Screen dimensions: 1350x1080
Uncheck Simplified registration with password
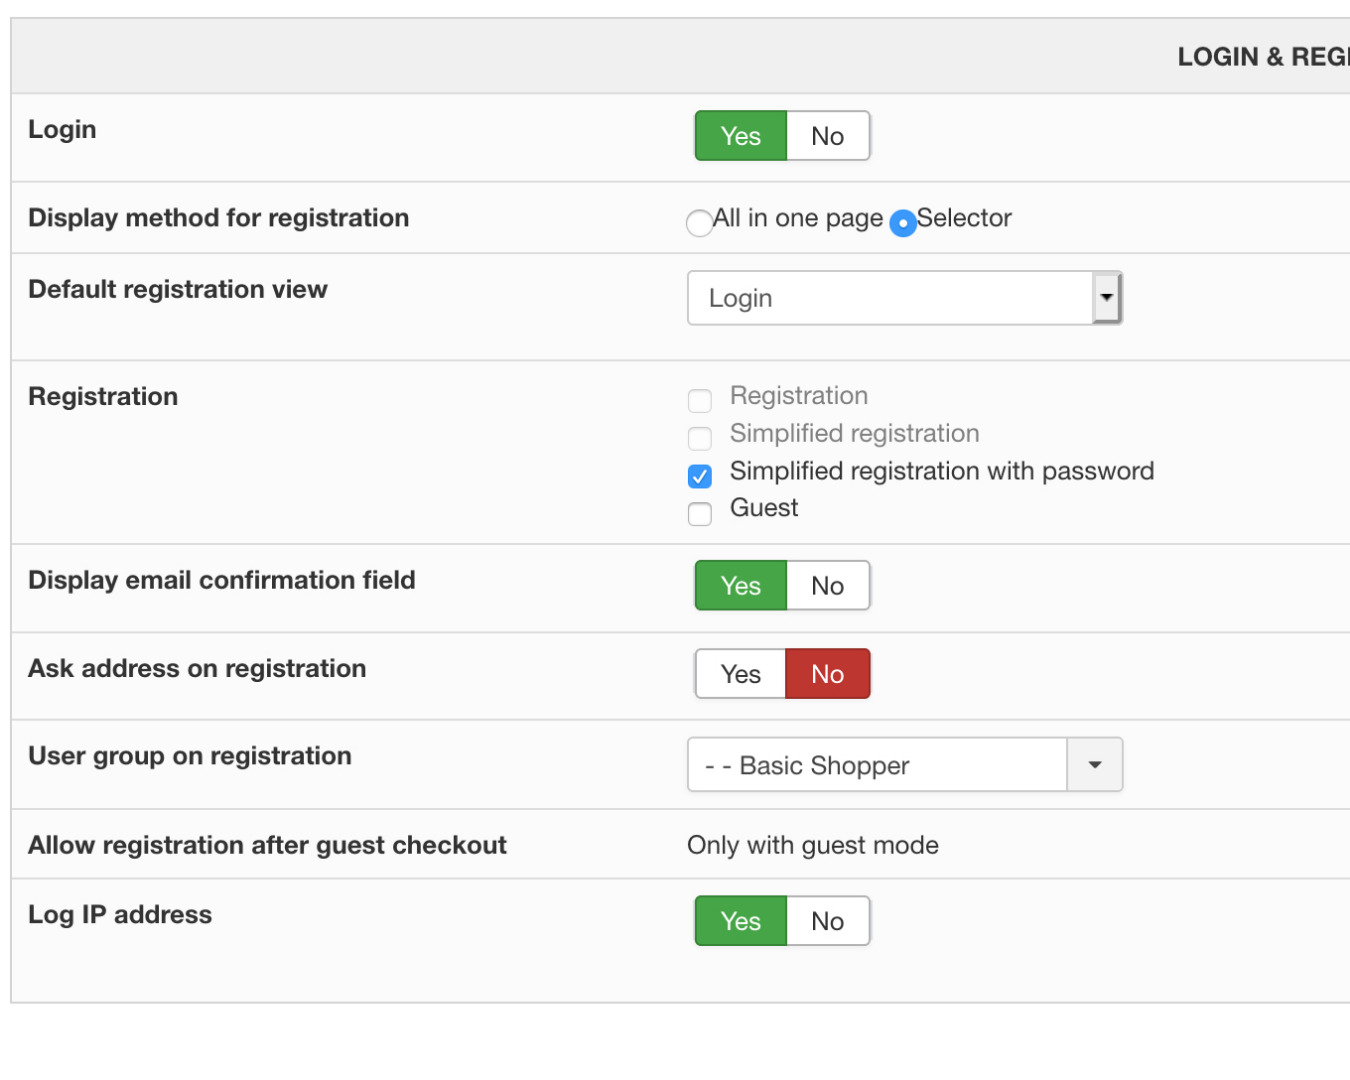pos(700,476)
